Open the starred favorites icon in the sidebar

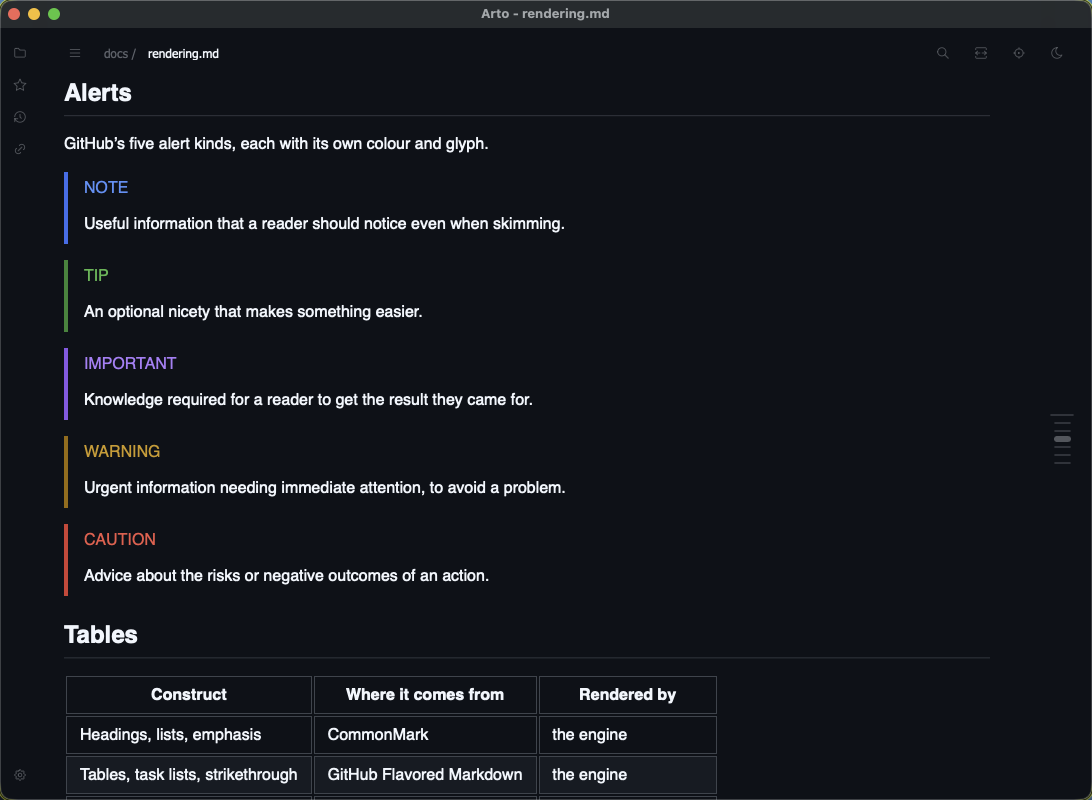[20, 85]
